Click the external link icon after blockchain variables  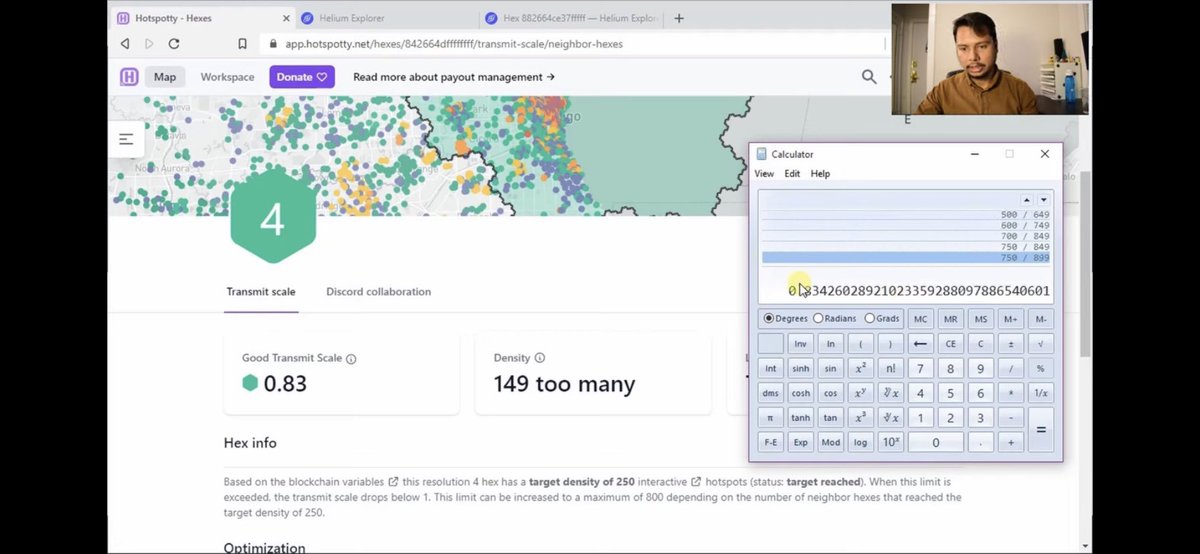[393, 482]
